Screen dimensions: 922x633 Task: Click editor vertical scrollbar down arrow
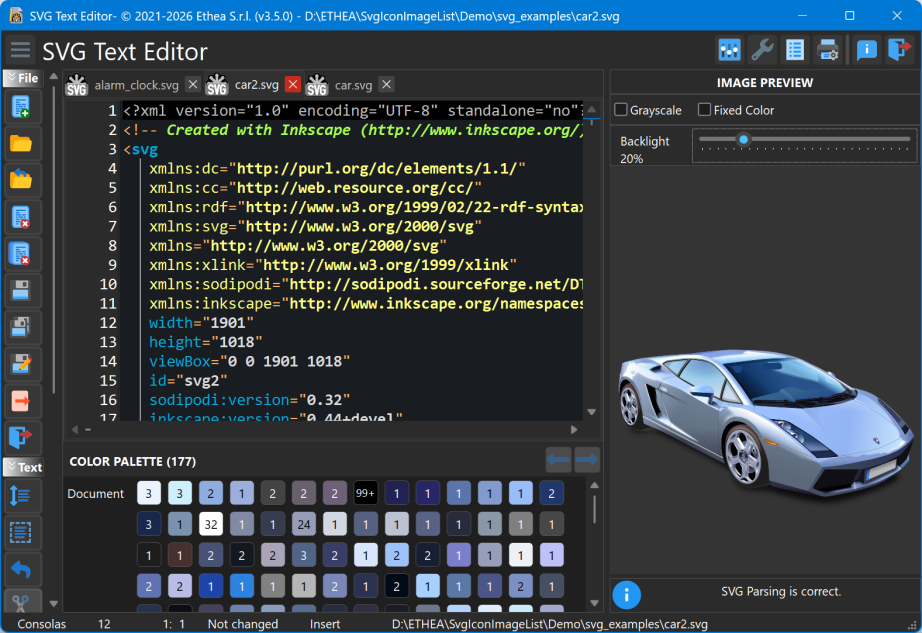point(592,412)
